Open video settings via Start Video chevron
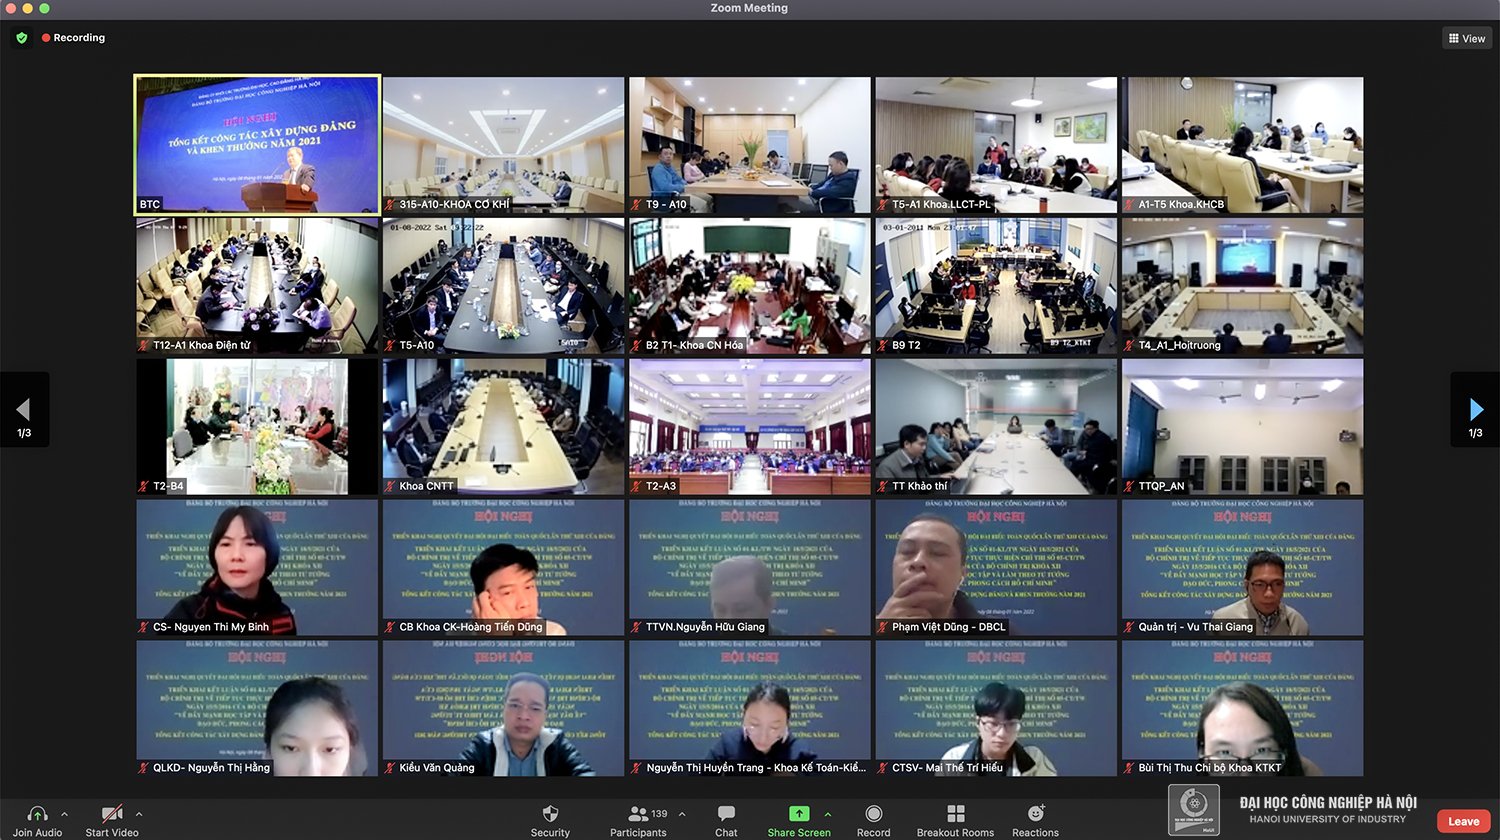 [139, 812]
